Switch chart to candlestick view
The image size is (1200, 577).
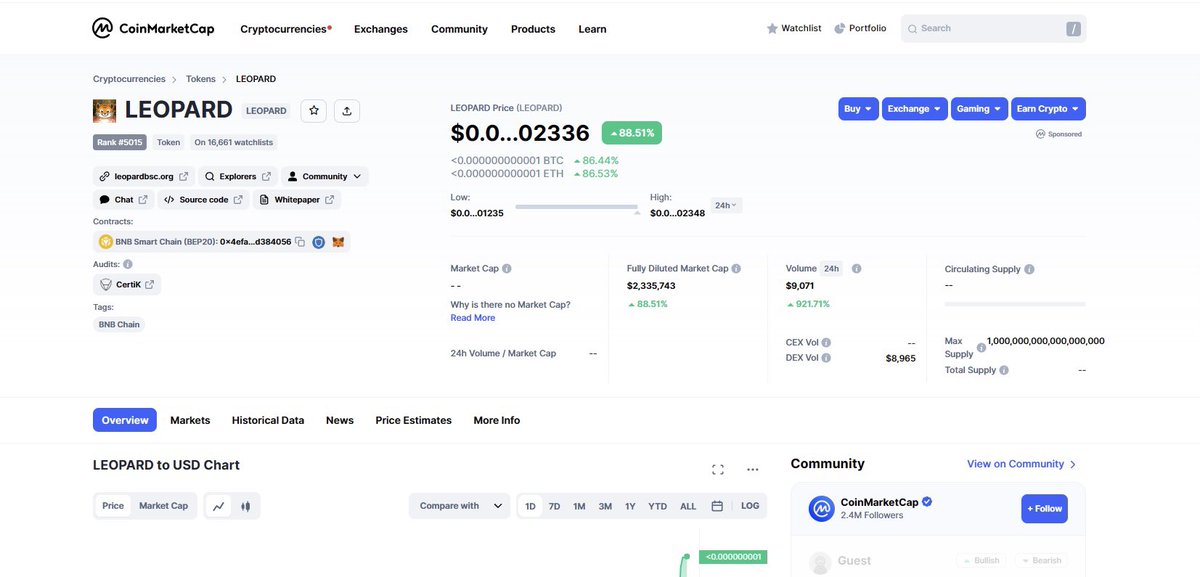tap(245, 506)
